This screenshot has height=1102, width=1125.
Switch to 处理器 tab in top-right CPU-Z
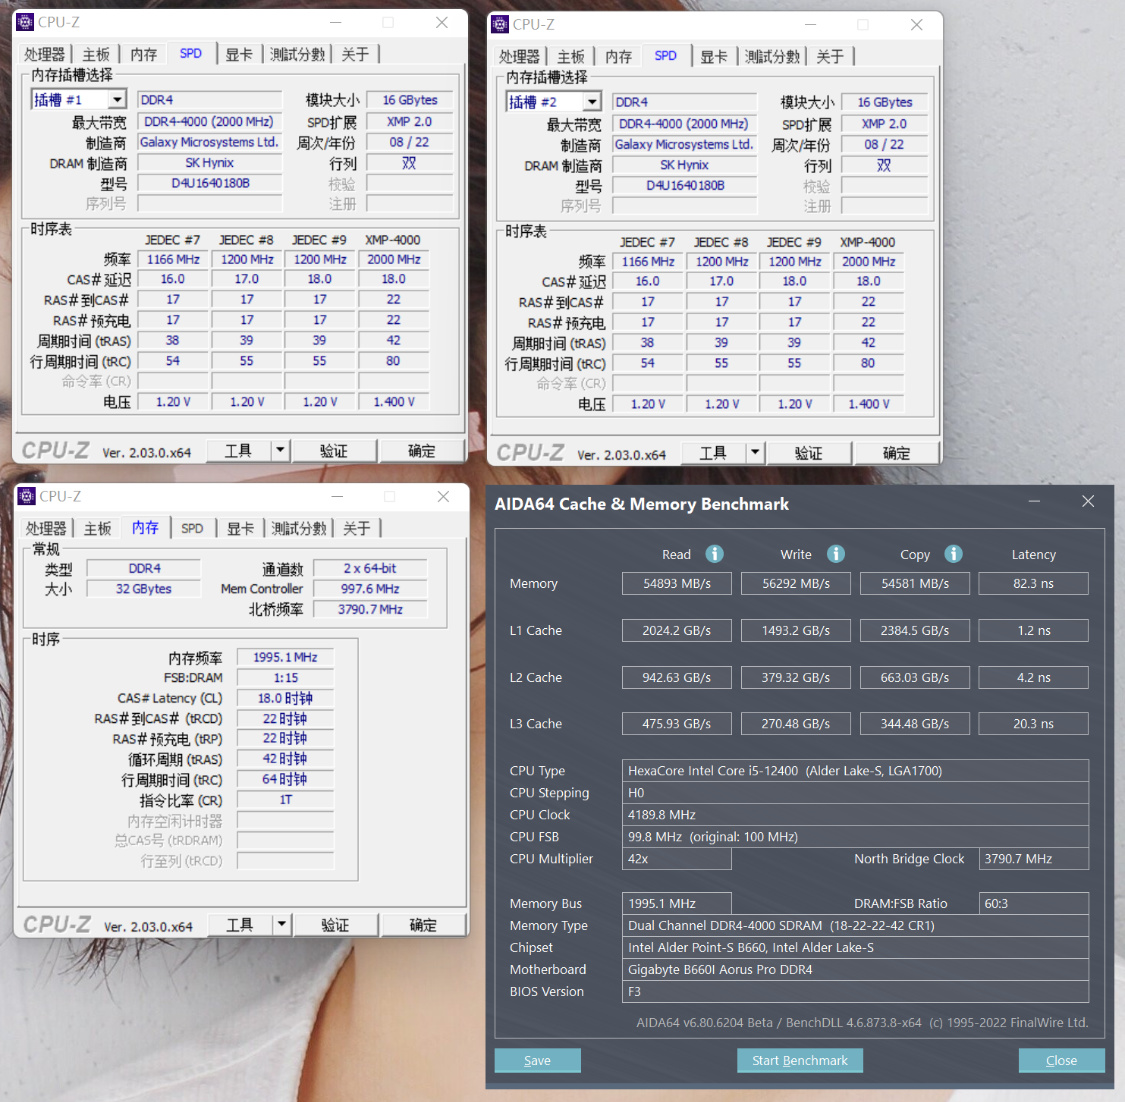519,57
